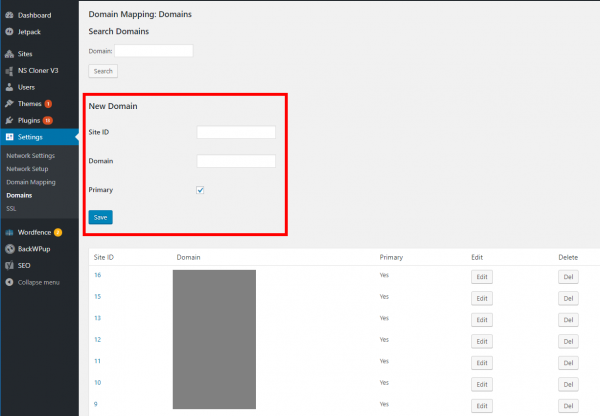This screenshot has width=600, height=416.
Task: Click the Plugins update count badge
Action: (47, 121)
